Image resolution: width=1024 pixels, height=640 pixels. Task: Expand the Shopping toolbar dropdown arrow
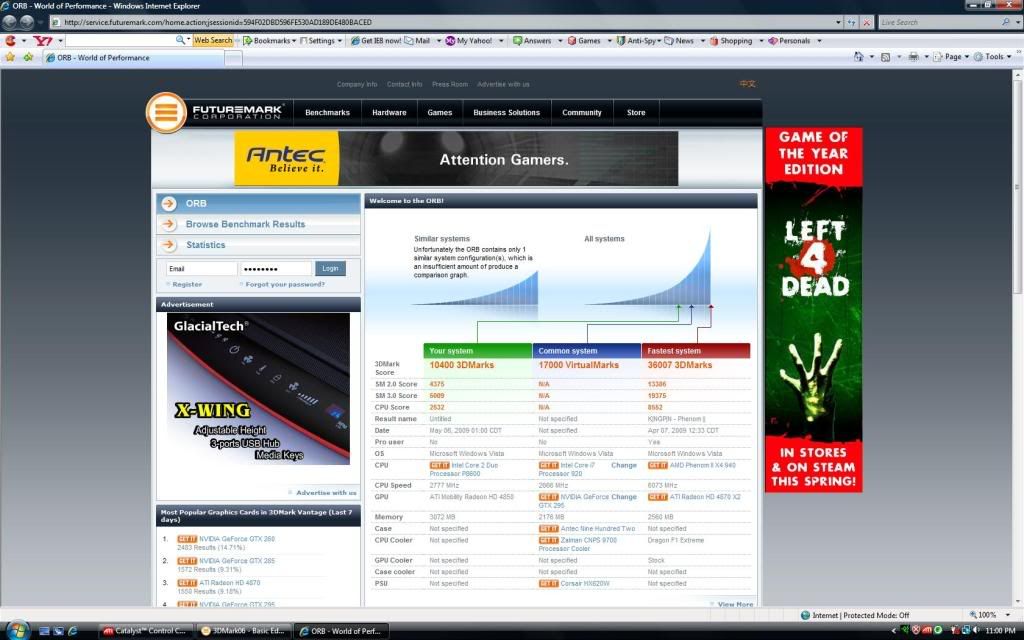(761, 40)
